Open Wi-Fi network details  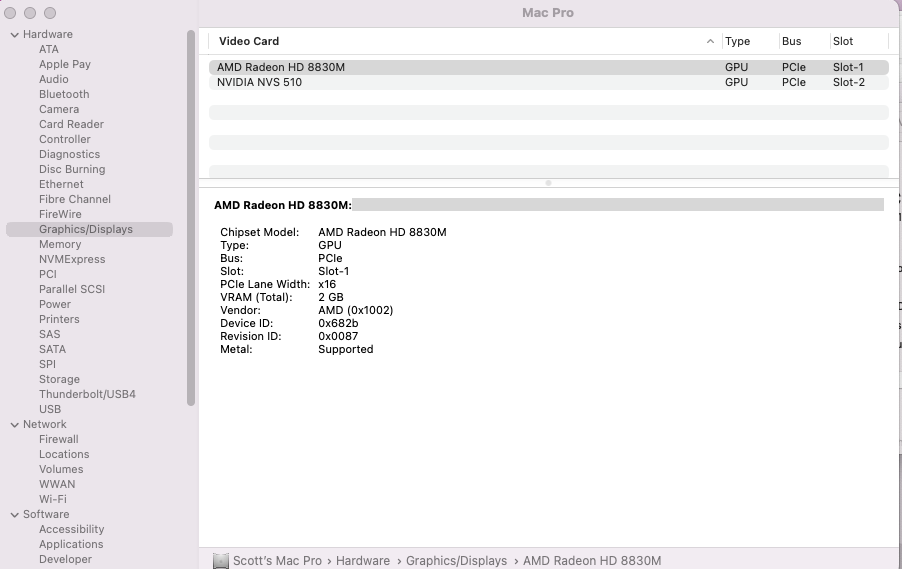coord(53,499)
